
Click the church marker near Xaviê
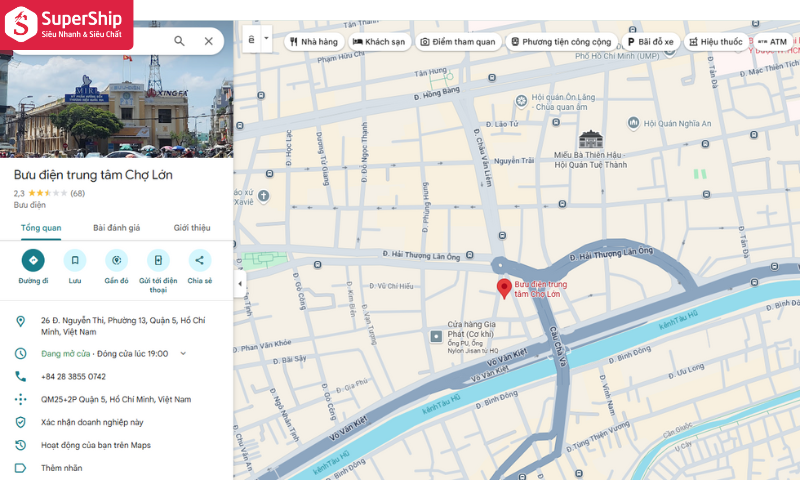[263, 196]
